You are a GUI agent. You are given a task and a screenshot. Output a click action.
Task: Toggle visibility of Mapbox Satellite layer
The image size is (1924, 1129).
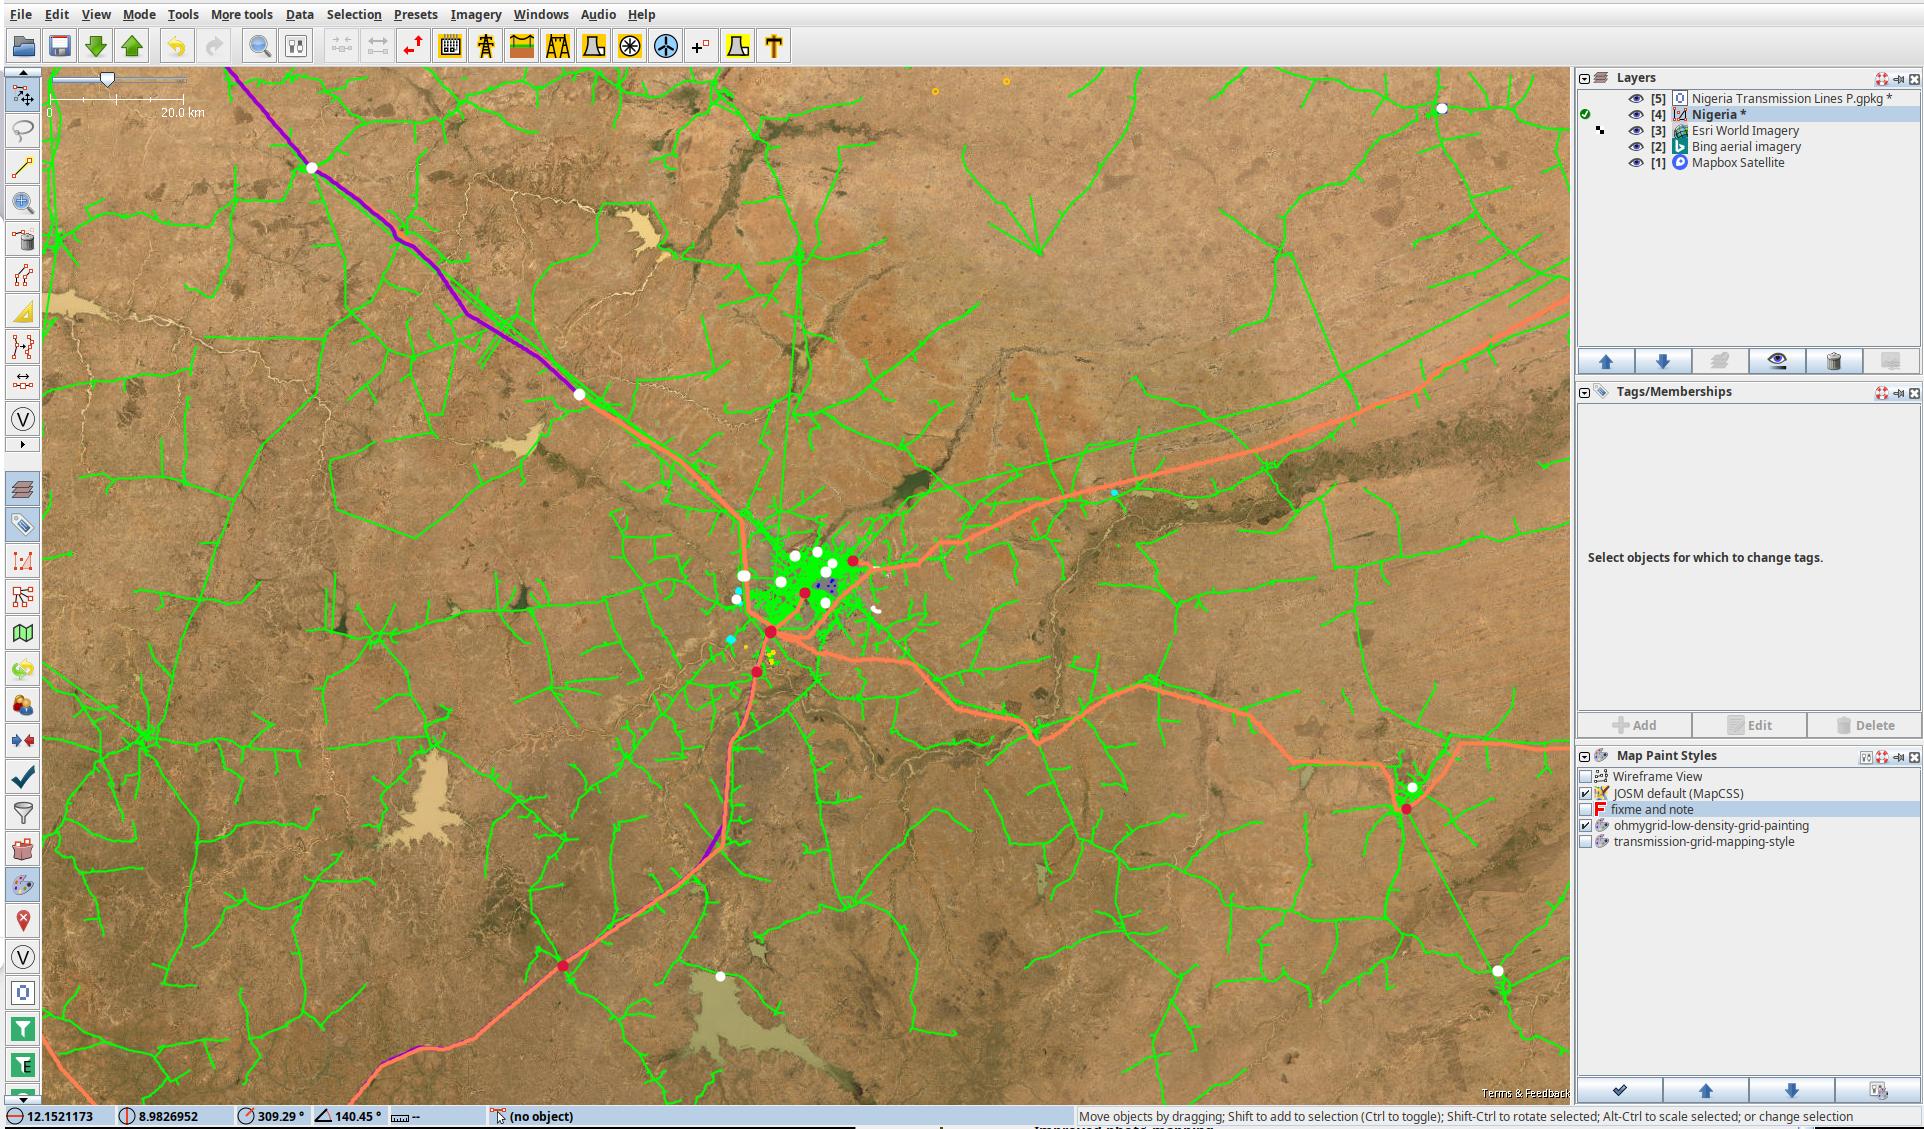pyautogui.click(x=1636, y=163)
